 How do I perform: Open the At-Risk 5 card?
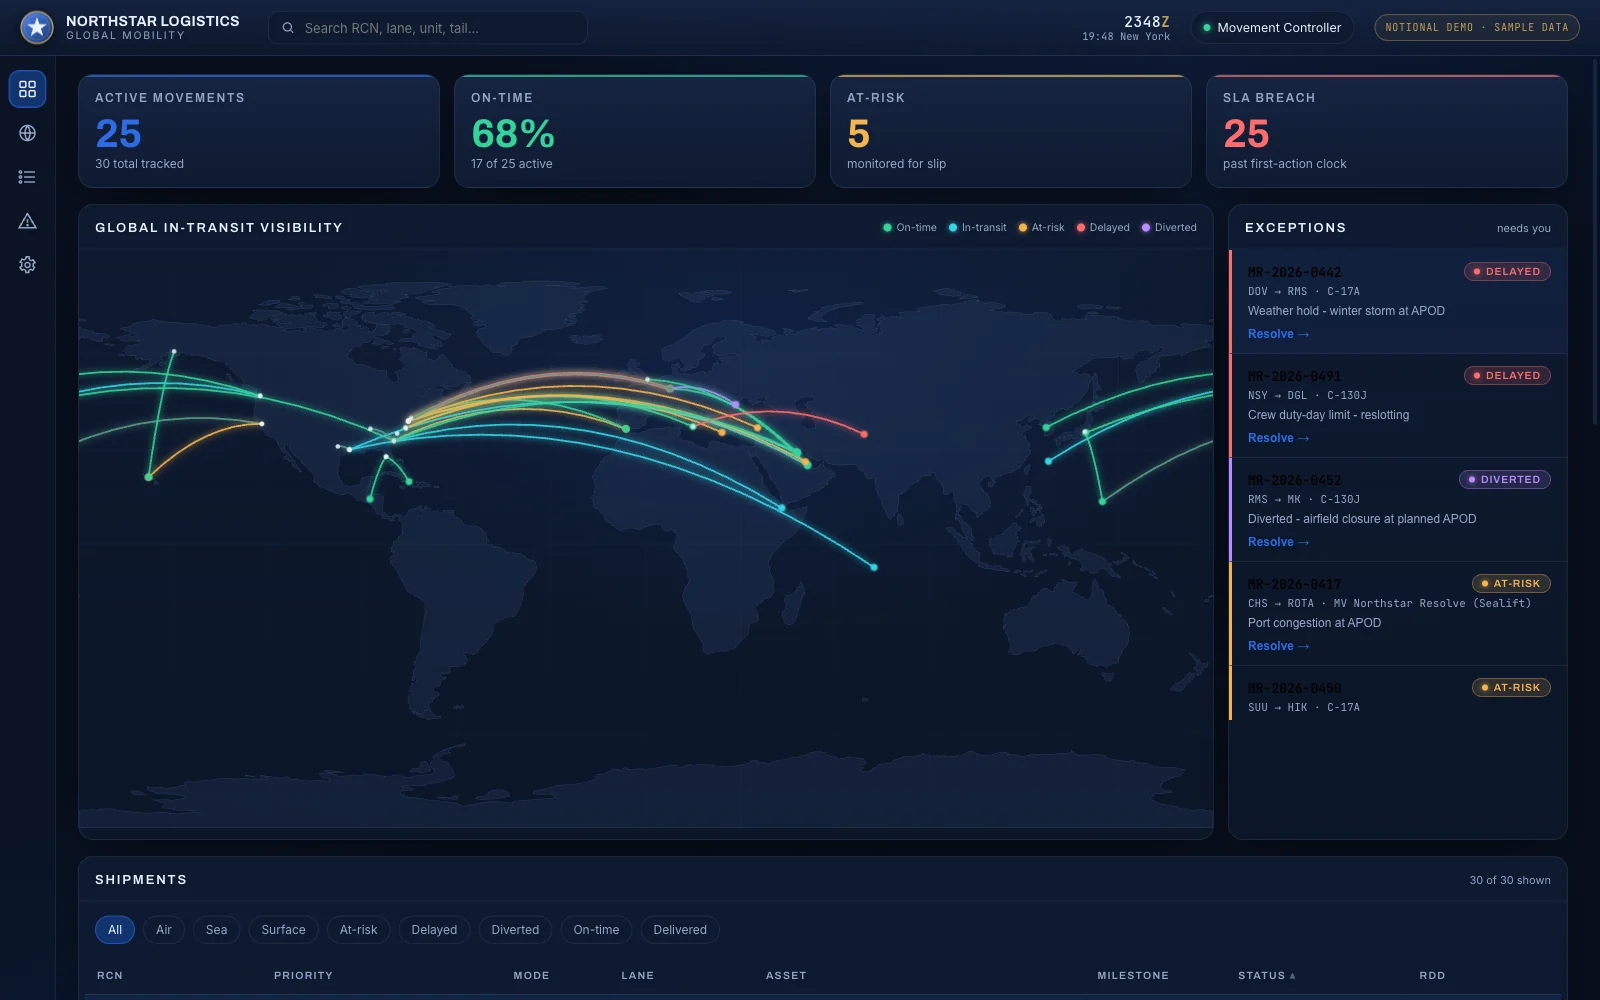pyautogui.click(x=1011, y=131)
